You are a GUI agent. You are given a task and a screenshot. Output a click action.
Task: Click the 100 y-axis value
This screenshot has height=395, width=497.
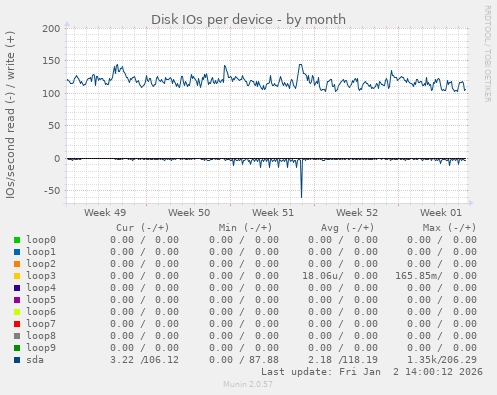[51, 94]
